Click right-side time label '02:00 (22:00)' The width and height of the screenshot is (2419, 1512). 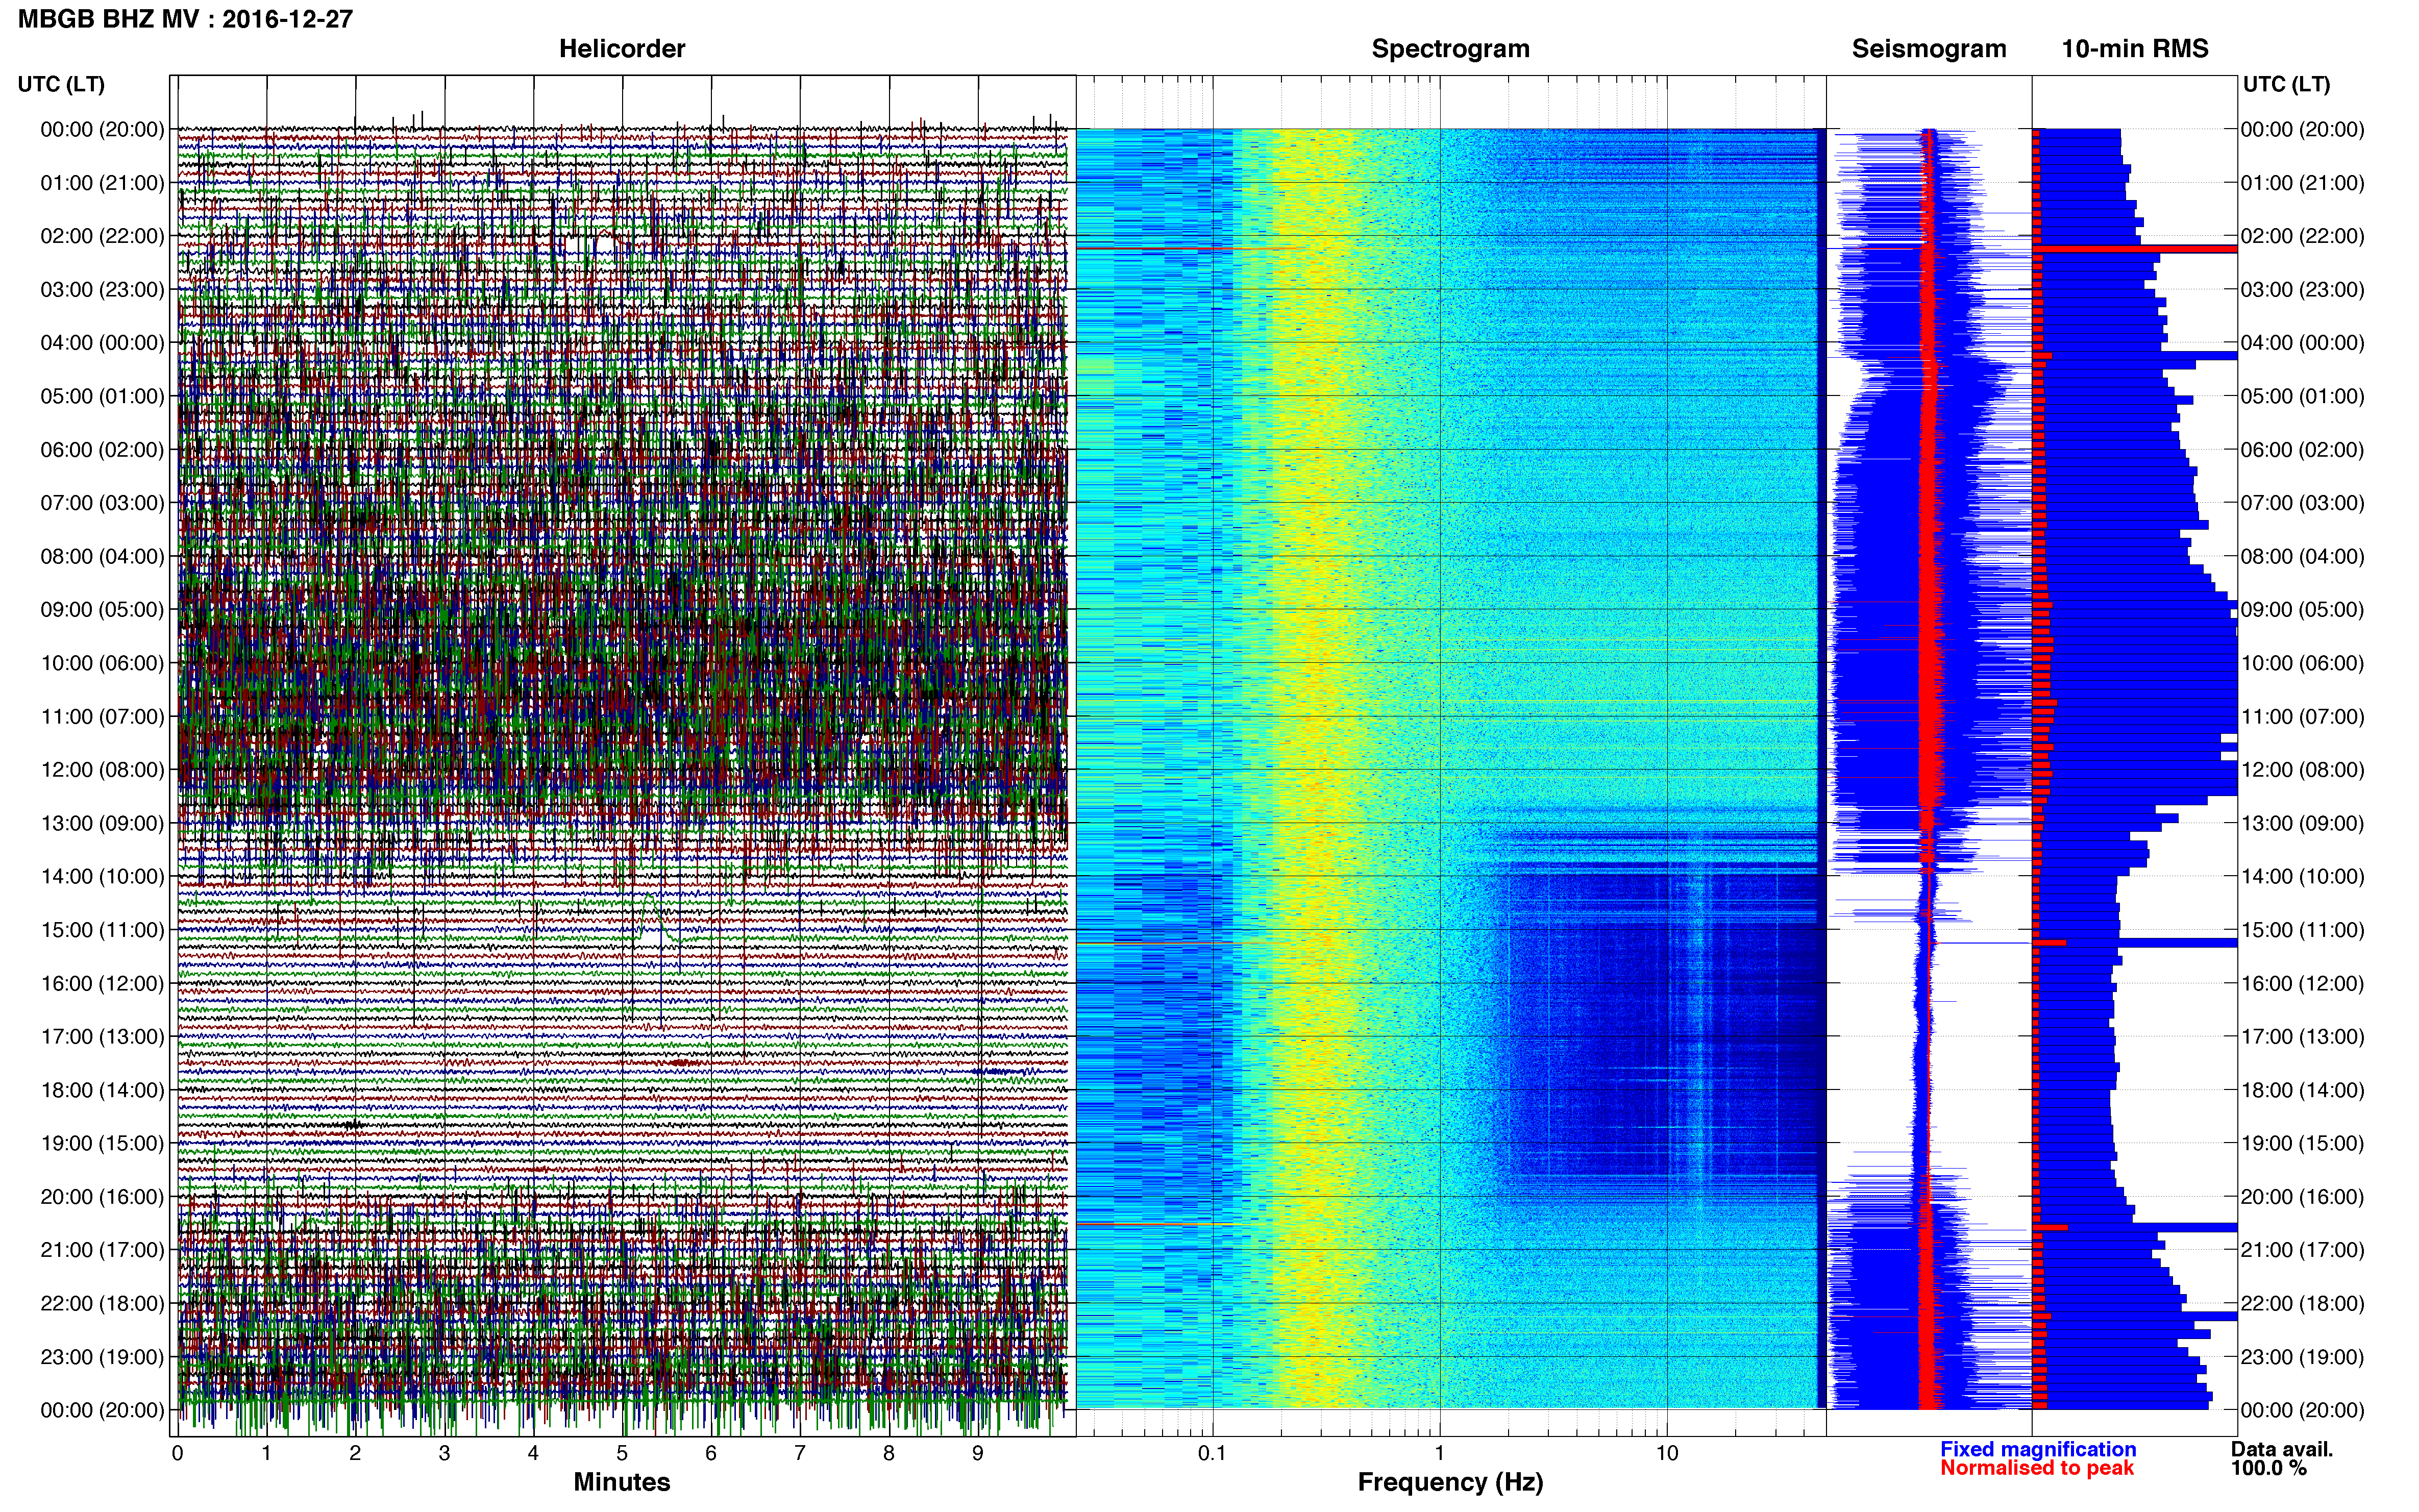pyautogui.click(x=2302, y=236)
